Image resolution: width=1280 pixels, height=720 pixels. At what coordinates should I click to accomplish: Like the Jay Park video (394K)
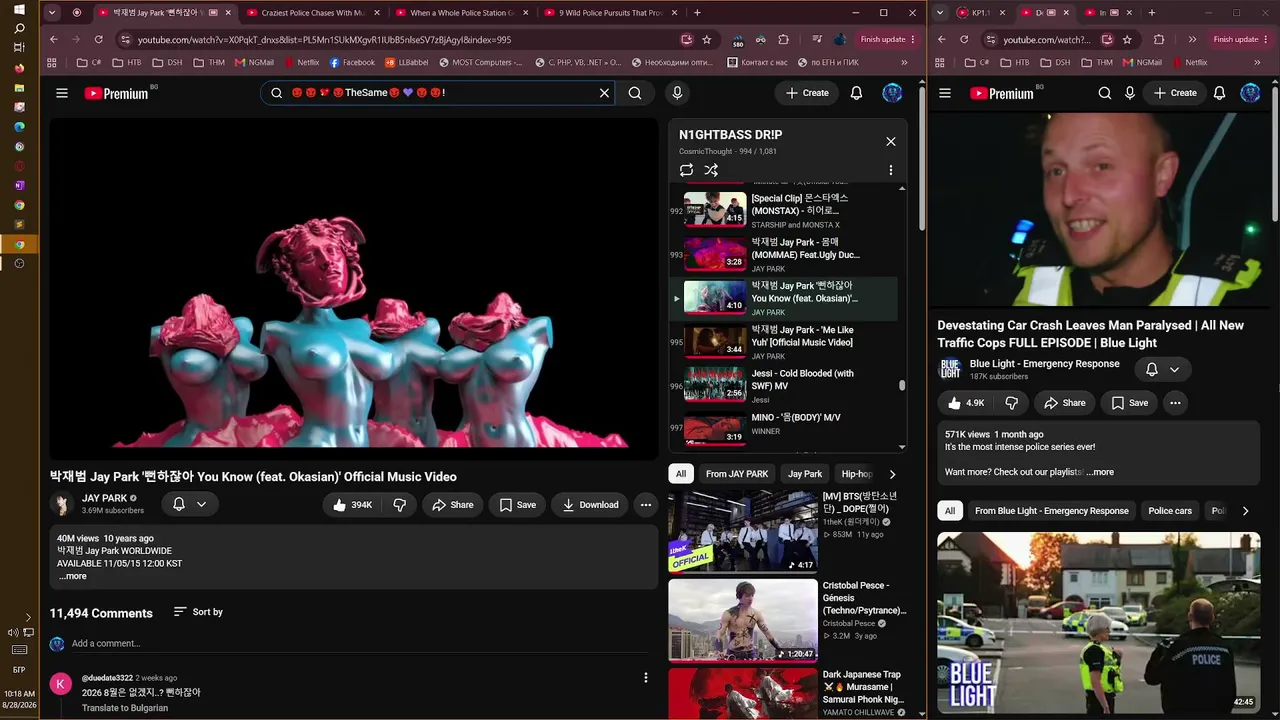(352, 505)
